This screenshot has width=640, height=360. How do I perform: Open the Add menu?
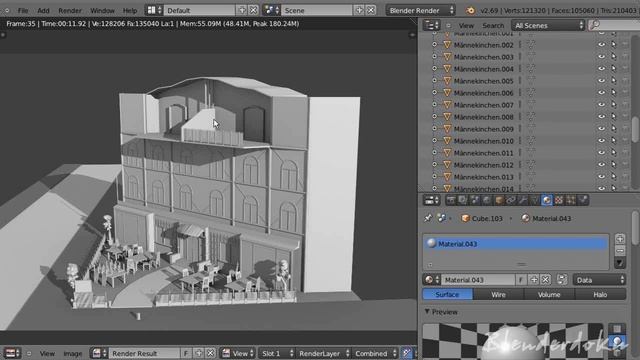click(43, 11)
